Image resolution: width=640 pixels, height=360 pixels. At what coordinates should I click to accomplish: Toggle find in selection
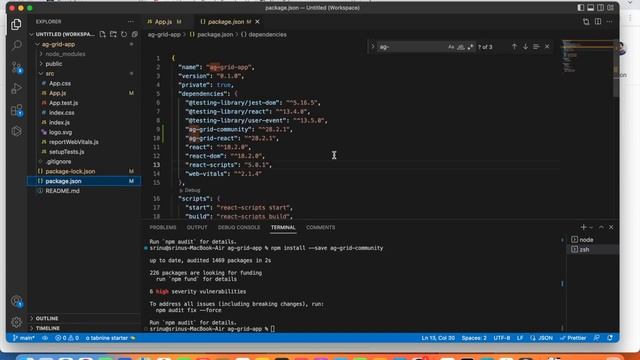click(x=536, y=47)
